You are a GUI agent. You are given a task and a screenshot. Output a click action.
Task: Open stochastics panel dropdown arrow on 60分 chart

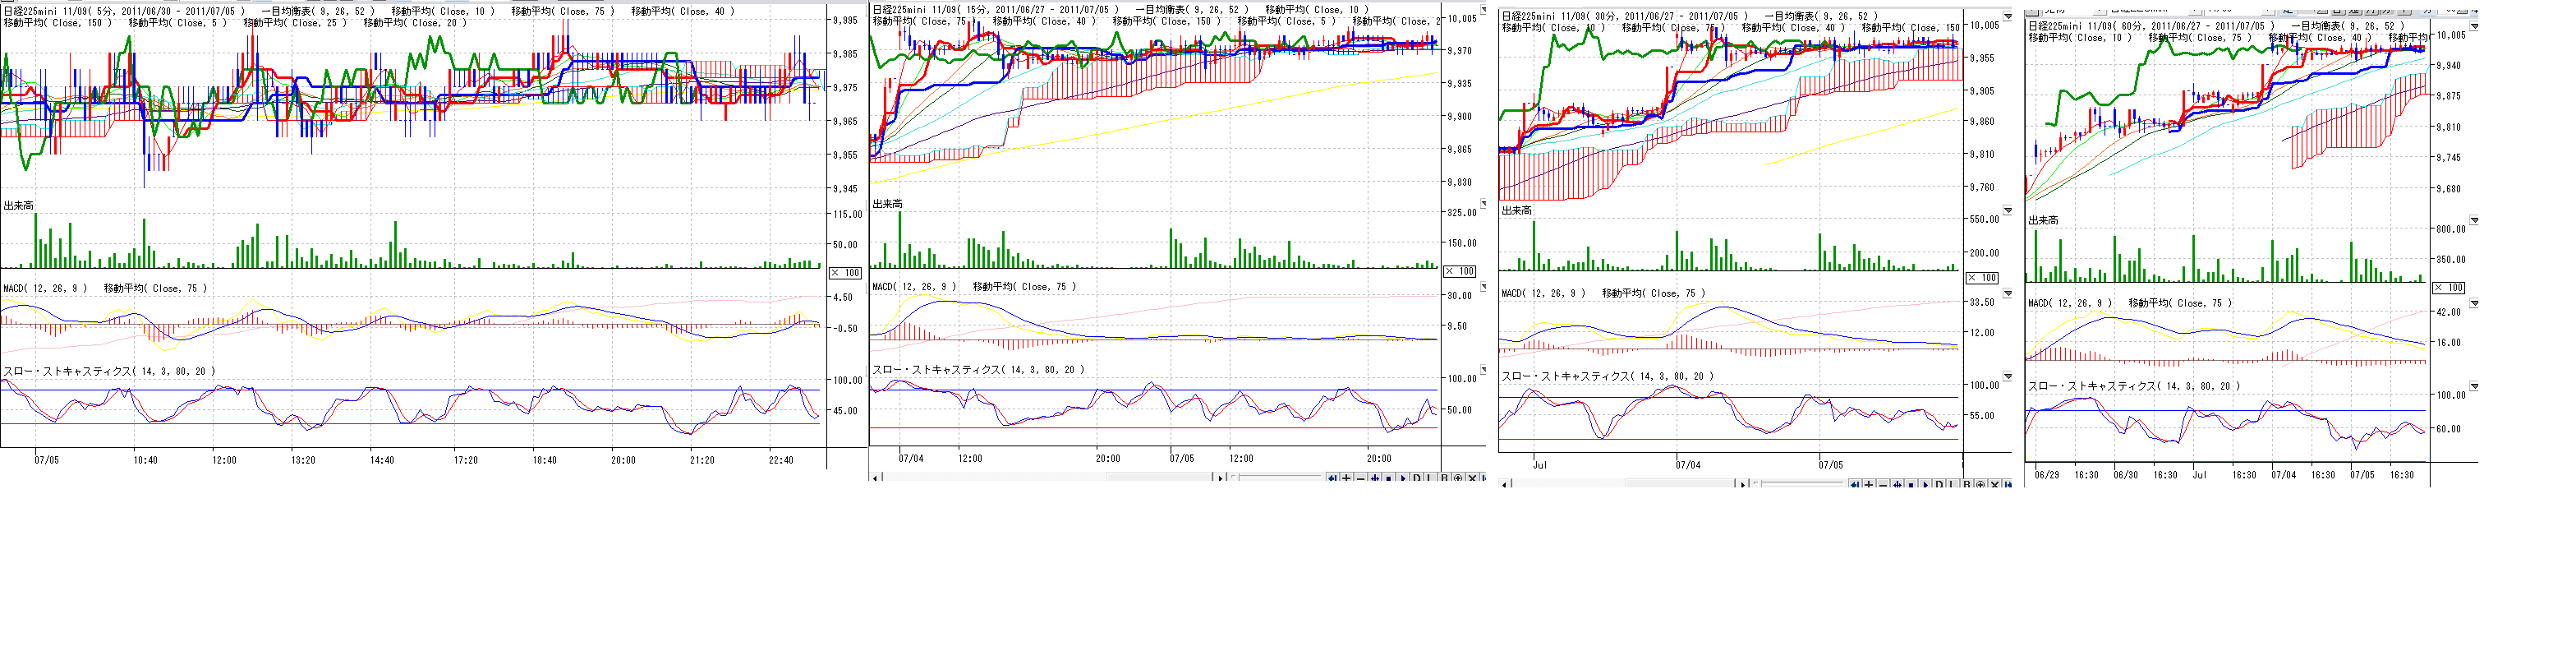[x=2474, y=386]
